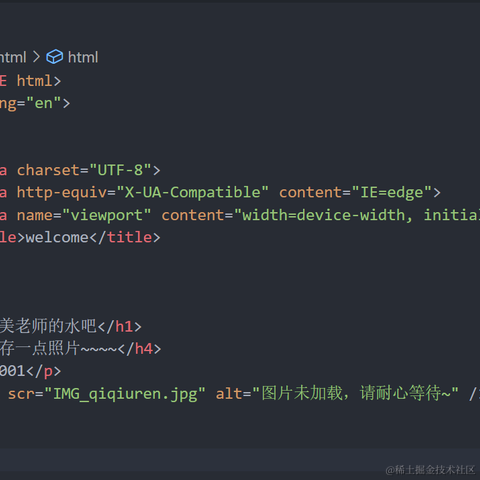Expand the breadcrumb chevron separator

(36, 57)
